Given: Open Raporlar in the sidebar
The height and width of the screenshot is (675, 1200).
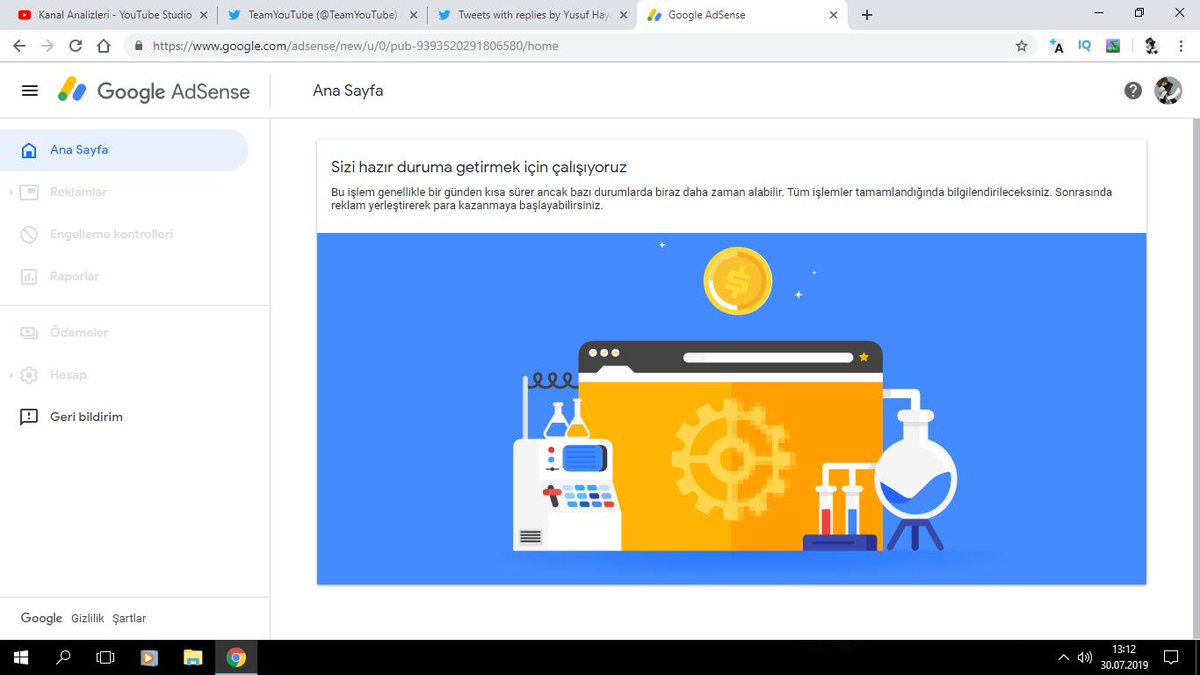Looking at the screenshot, I should [124, 276].
